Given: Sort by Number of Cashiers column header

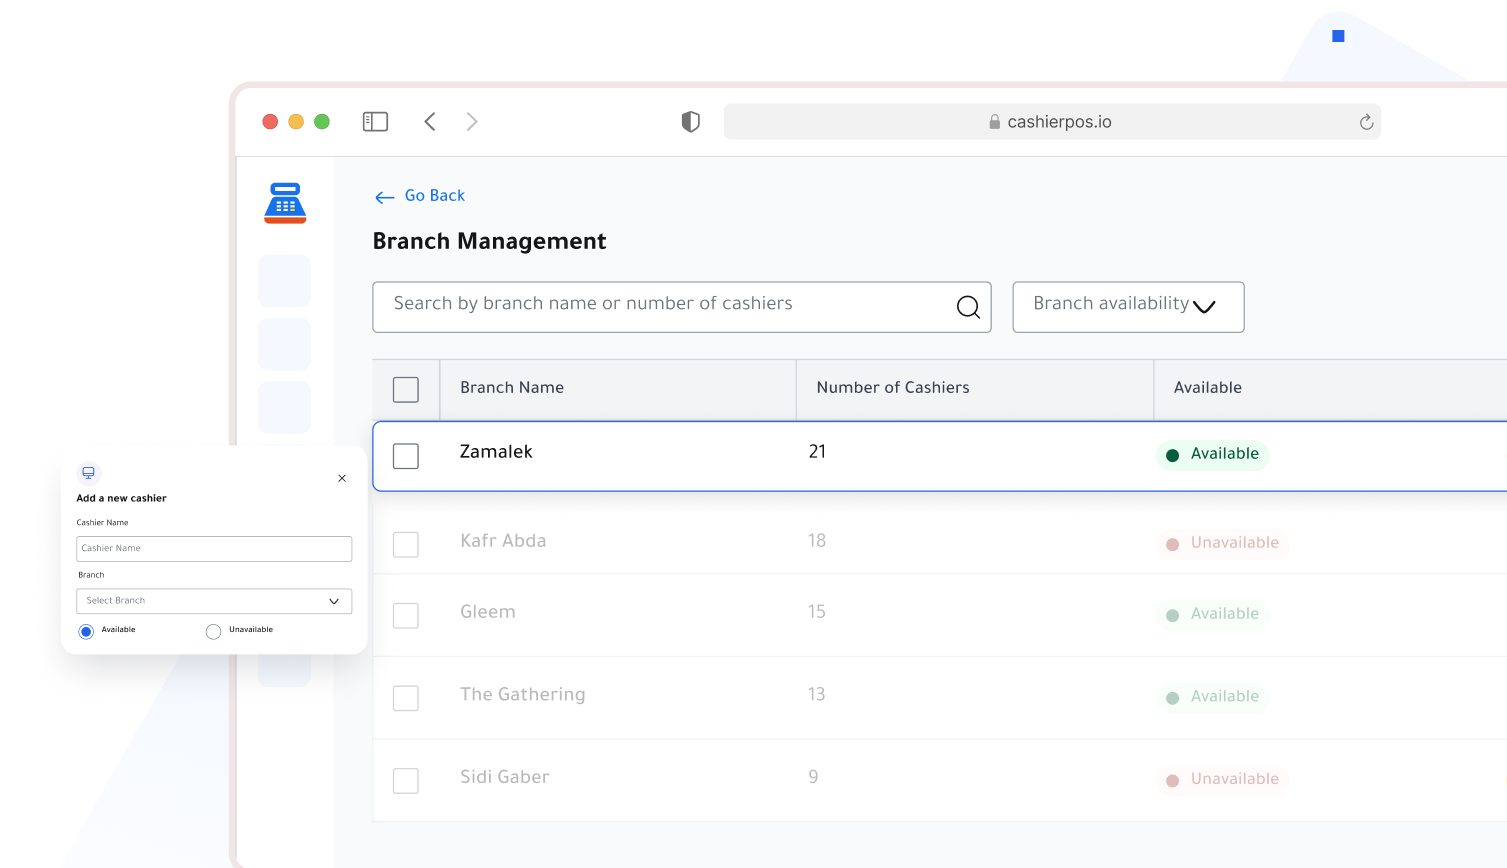Looking at the screenshot, I should [x=893, y=388].
